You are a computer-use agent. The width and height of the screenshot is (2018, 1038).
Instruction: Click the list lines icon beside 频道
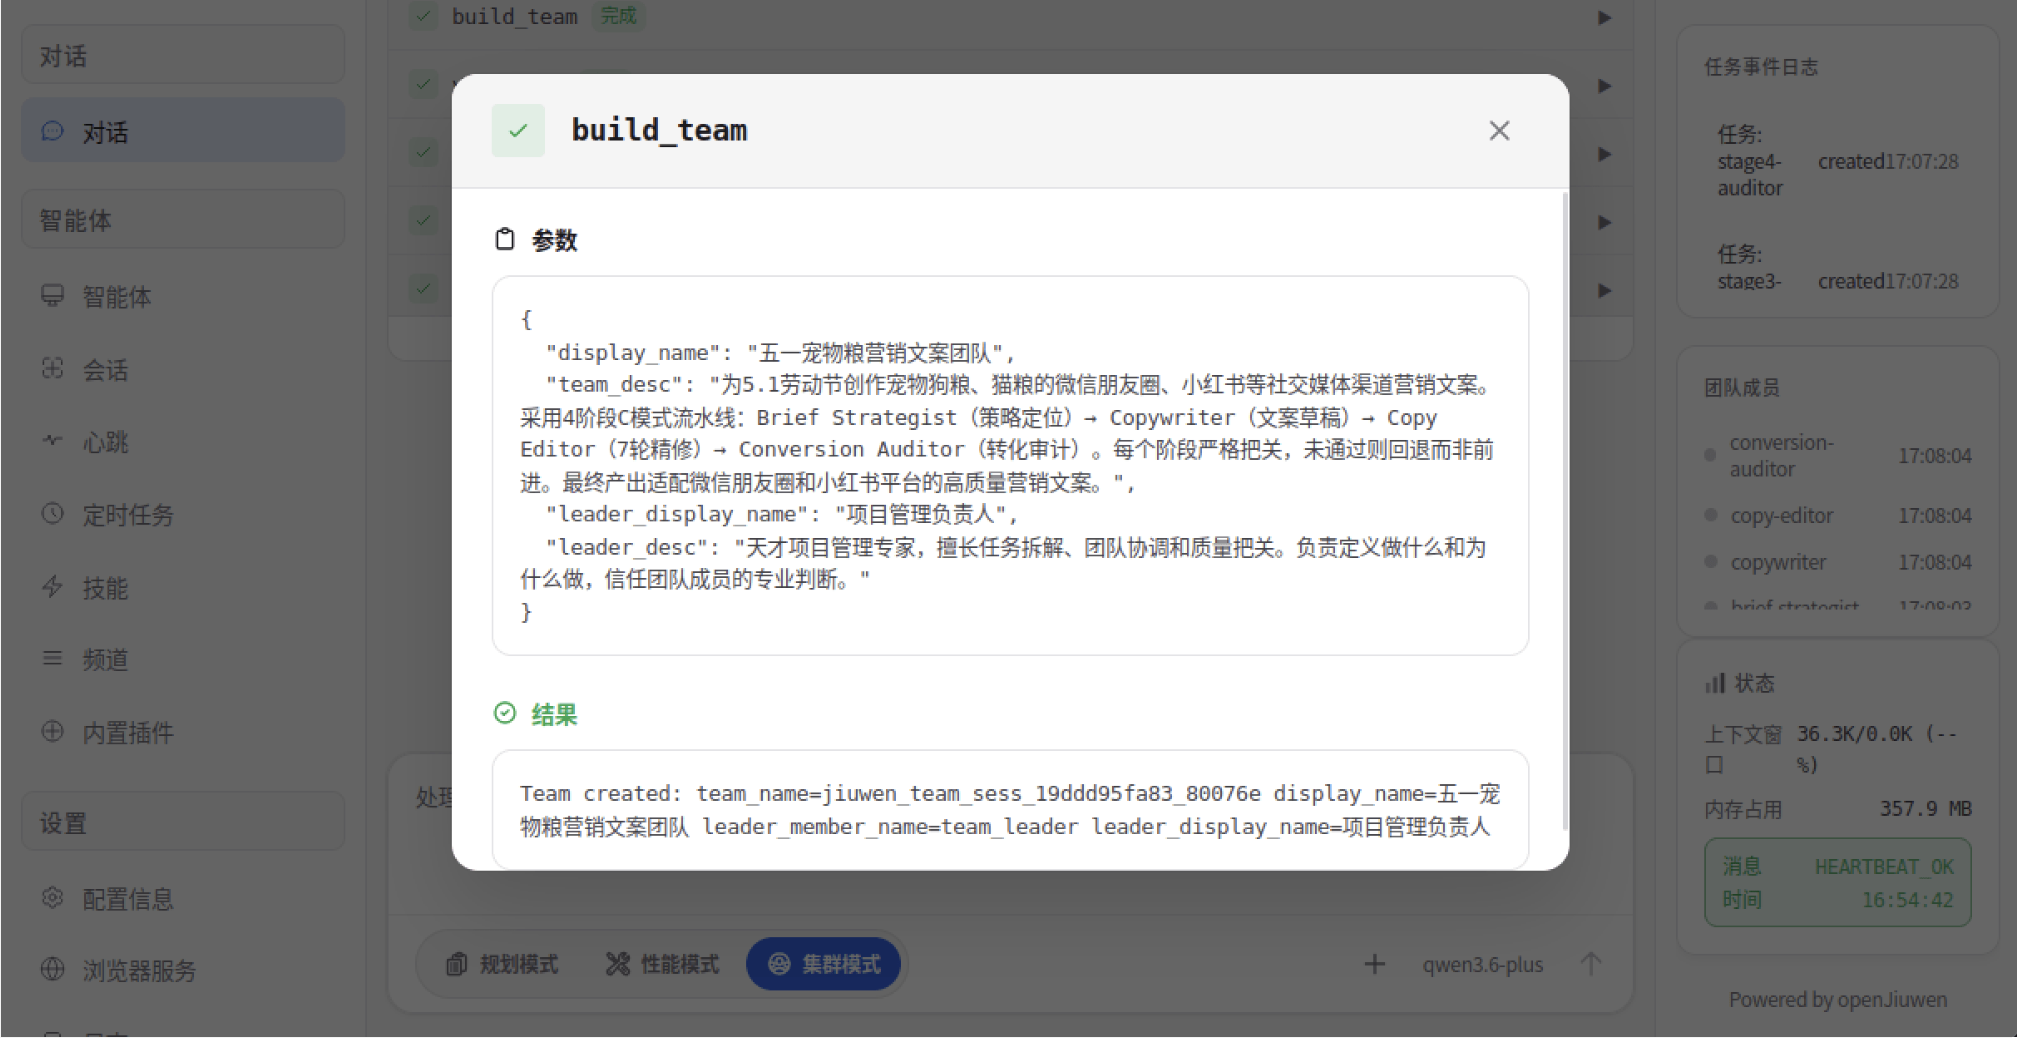point(52,658)
